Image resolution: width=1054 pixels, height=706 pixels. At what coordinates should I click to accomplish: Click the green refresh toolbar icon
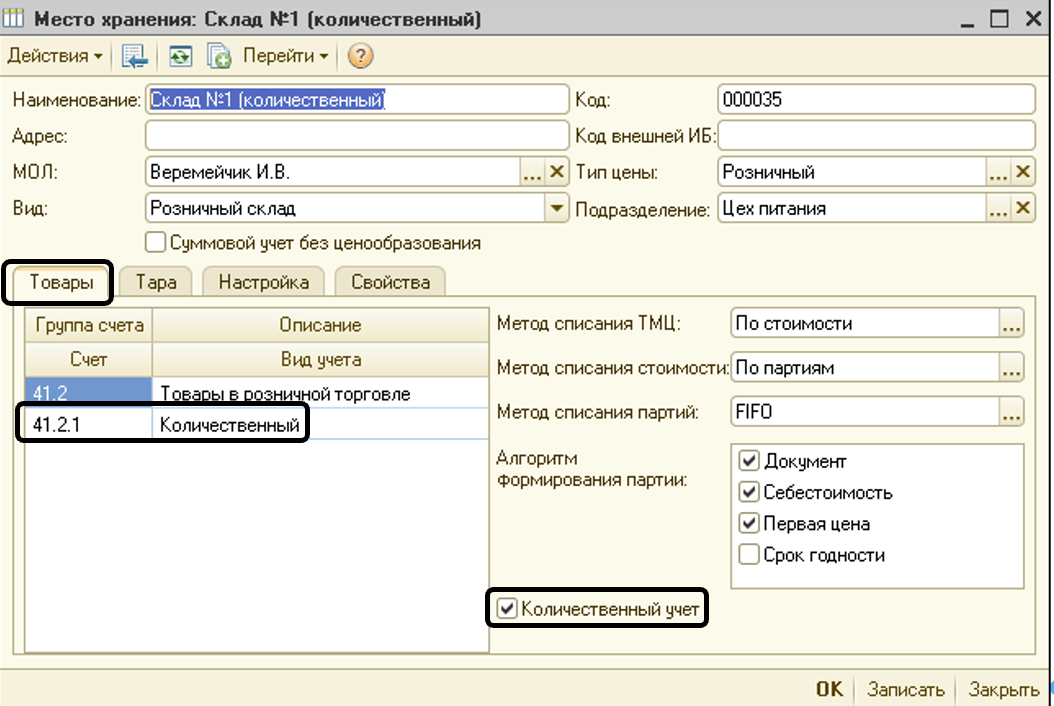point(180,56)
